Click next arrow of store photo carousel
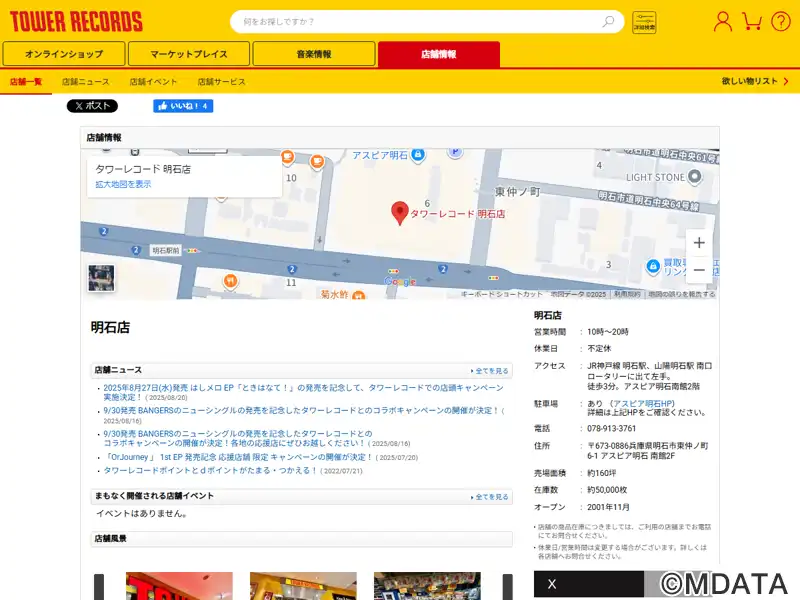This screenshot has width=800, height=600. point(508,587)
